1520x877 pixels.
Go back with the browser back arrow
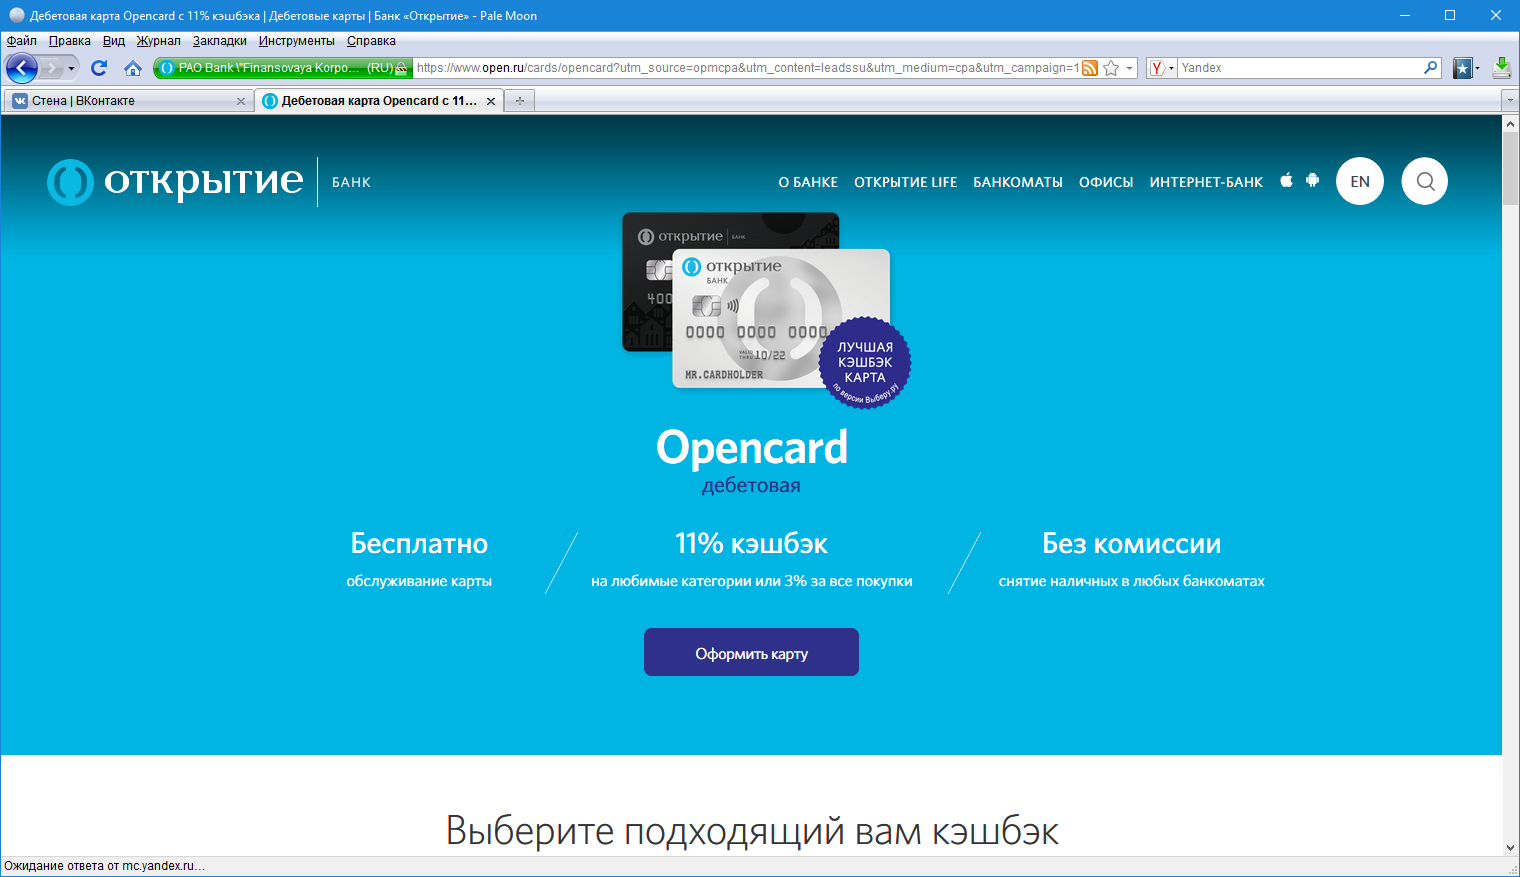(x=22, y=68)
